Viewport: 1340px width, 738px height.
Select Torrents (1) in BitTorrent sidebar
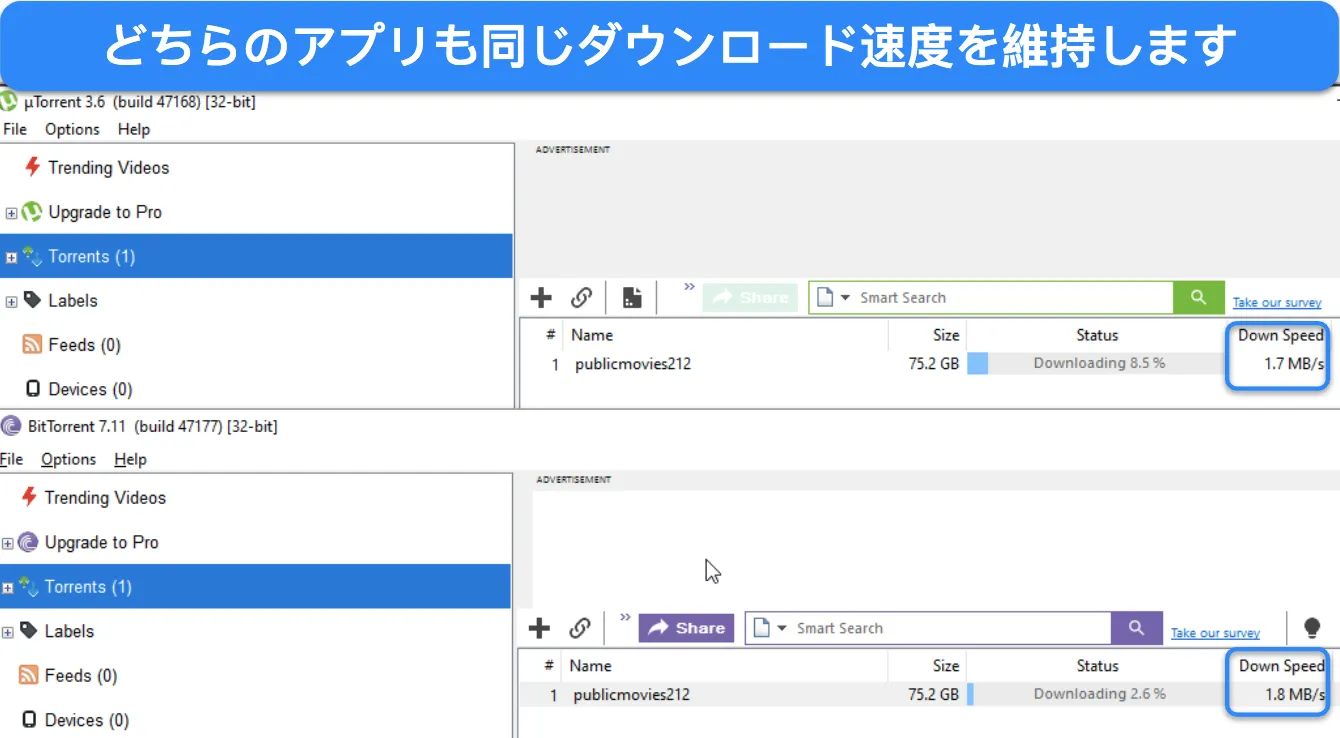[255, 587]
